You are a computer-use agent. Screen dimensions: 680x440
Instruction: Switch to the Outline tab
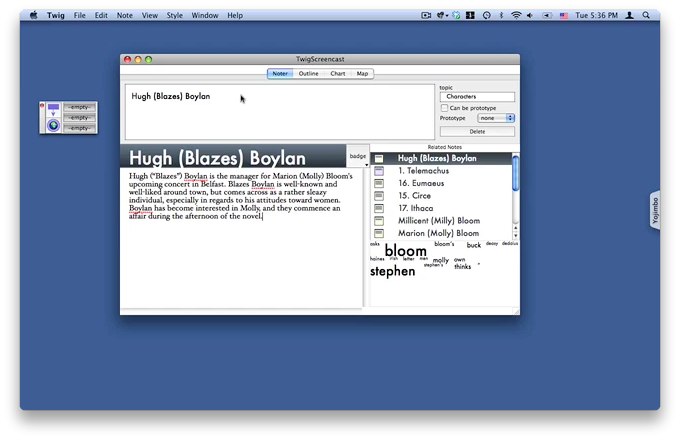click(x=308, y=74)
